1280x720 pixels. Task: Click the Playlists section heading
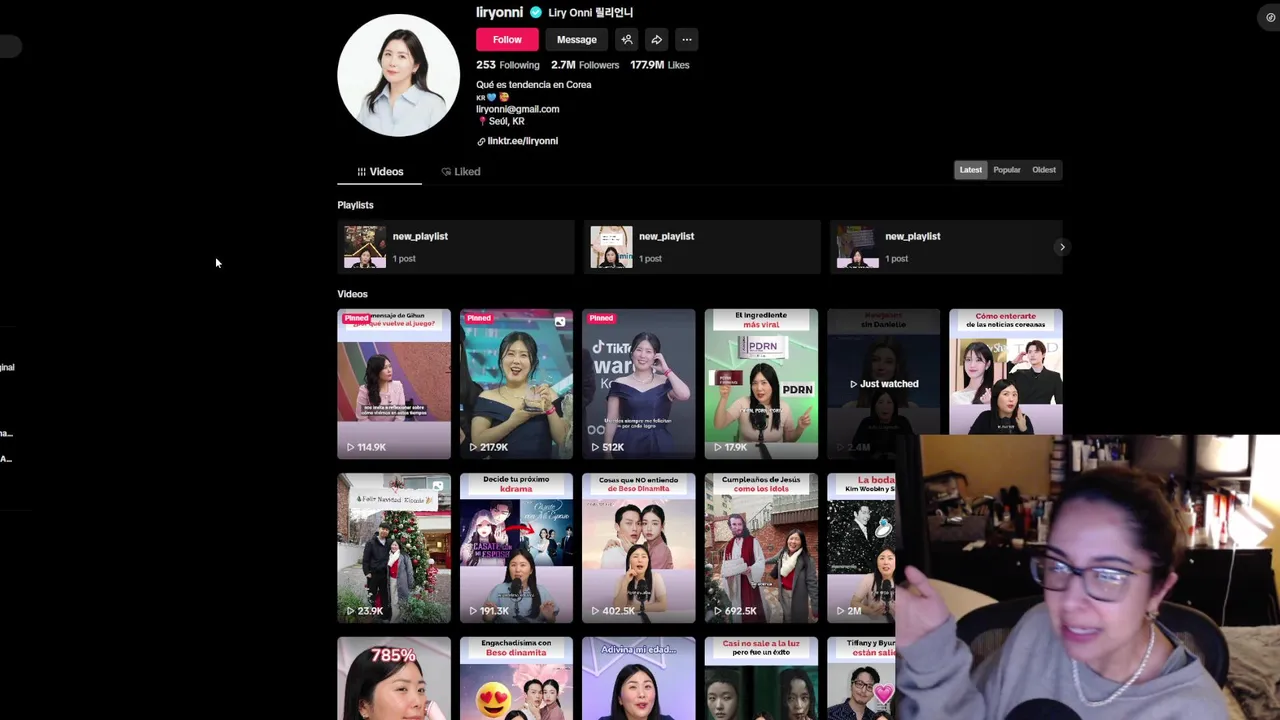(x=355, y=205)
